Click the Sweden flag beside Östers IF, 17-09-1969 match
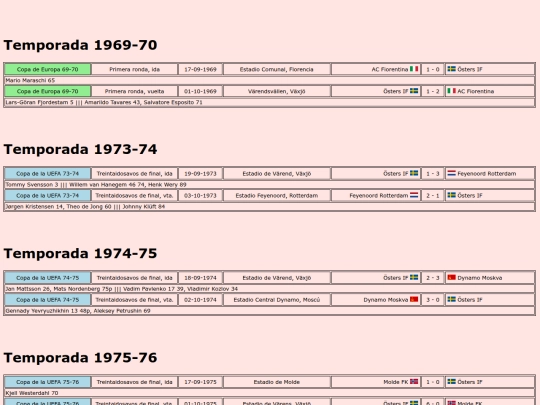 pyautogui.click(x=451, y=69)
